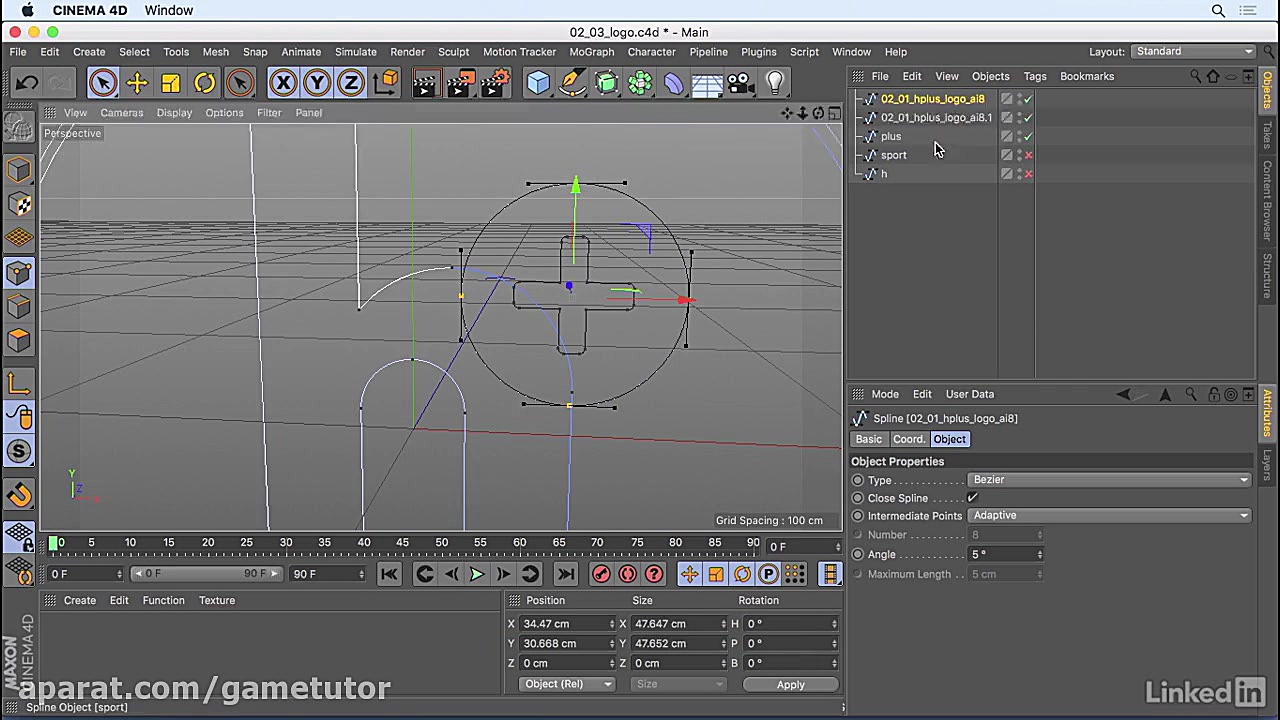Click the Cube primitive icon
The width and height of the screenshot is (1280, 720).
pyautogui.click(x=538, y=83)
